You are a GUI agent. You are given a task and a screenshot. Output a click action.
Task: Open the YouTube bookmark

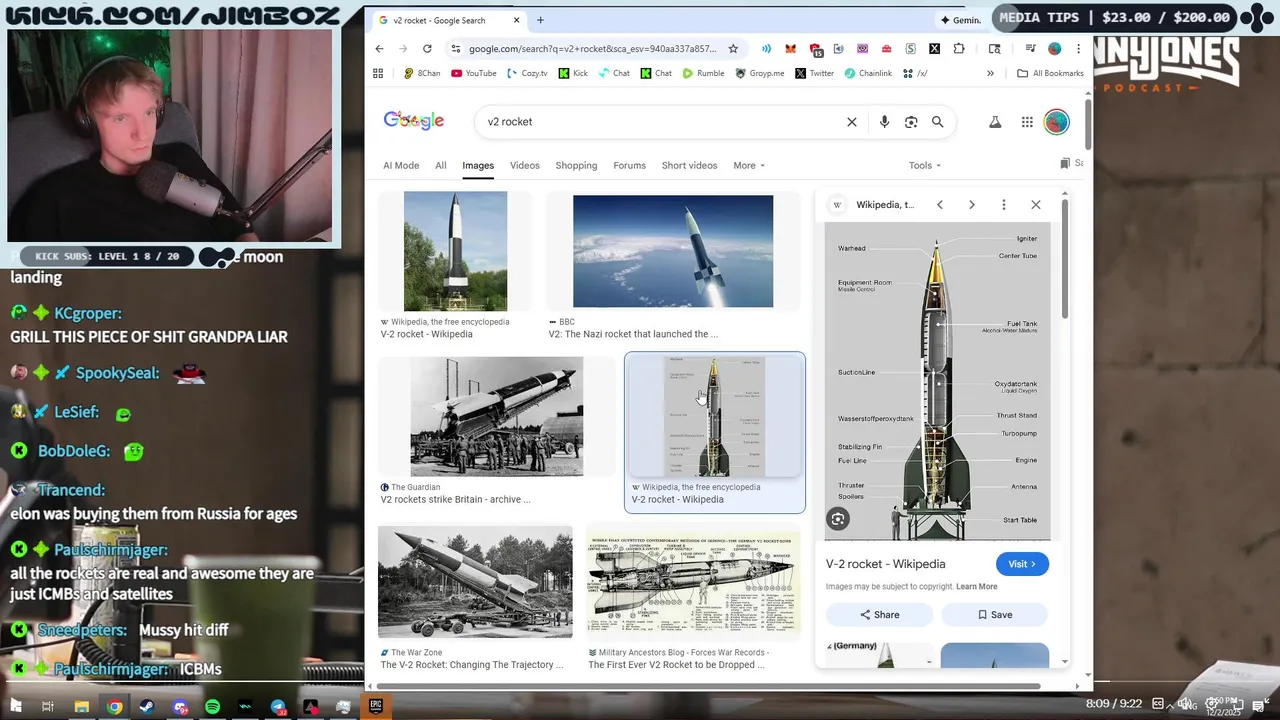point(473,73)
